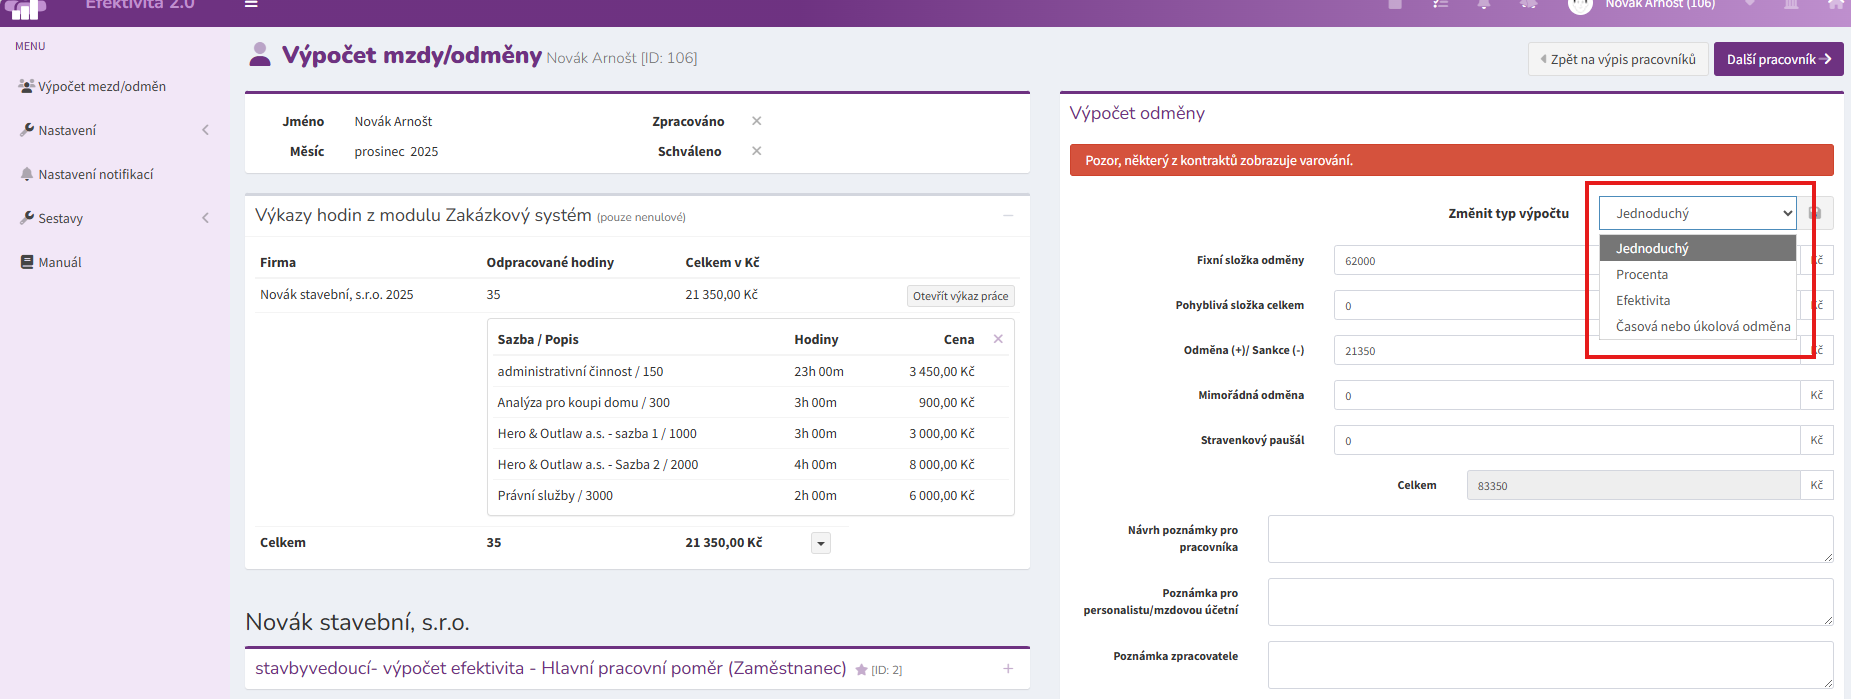The image size is (1851, 699).
Task: Click the firm name 'Novák stavební, s.r.o. 2025'
Action: [x=336, y=294]
